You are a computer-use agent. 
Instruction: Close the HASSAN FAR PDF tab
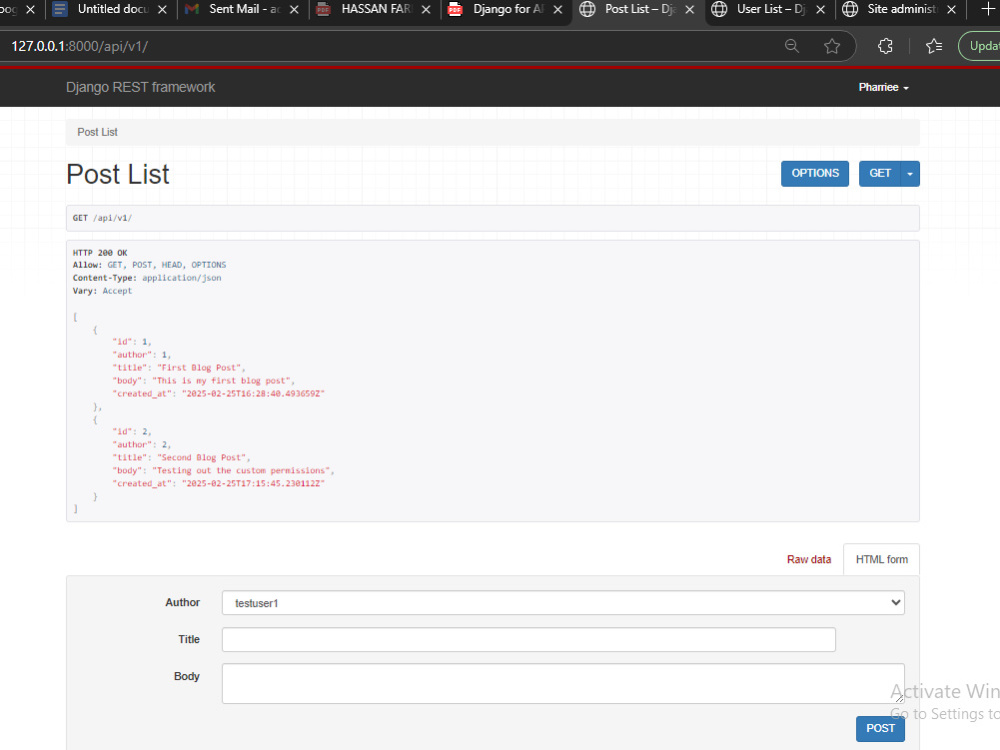click(426, 10)
